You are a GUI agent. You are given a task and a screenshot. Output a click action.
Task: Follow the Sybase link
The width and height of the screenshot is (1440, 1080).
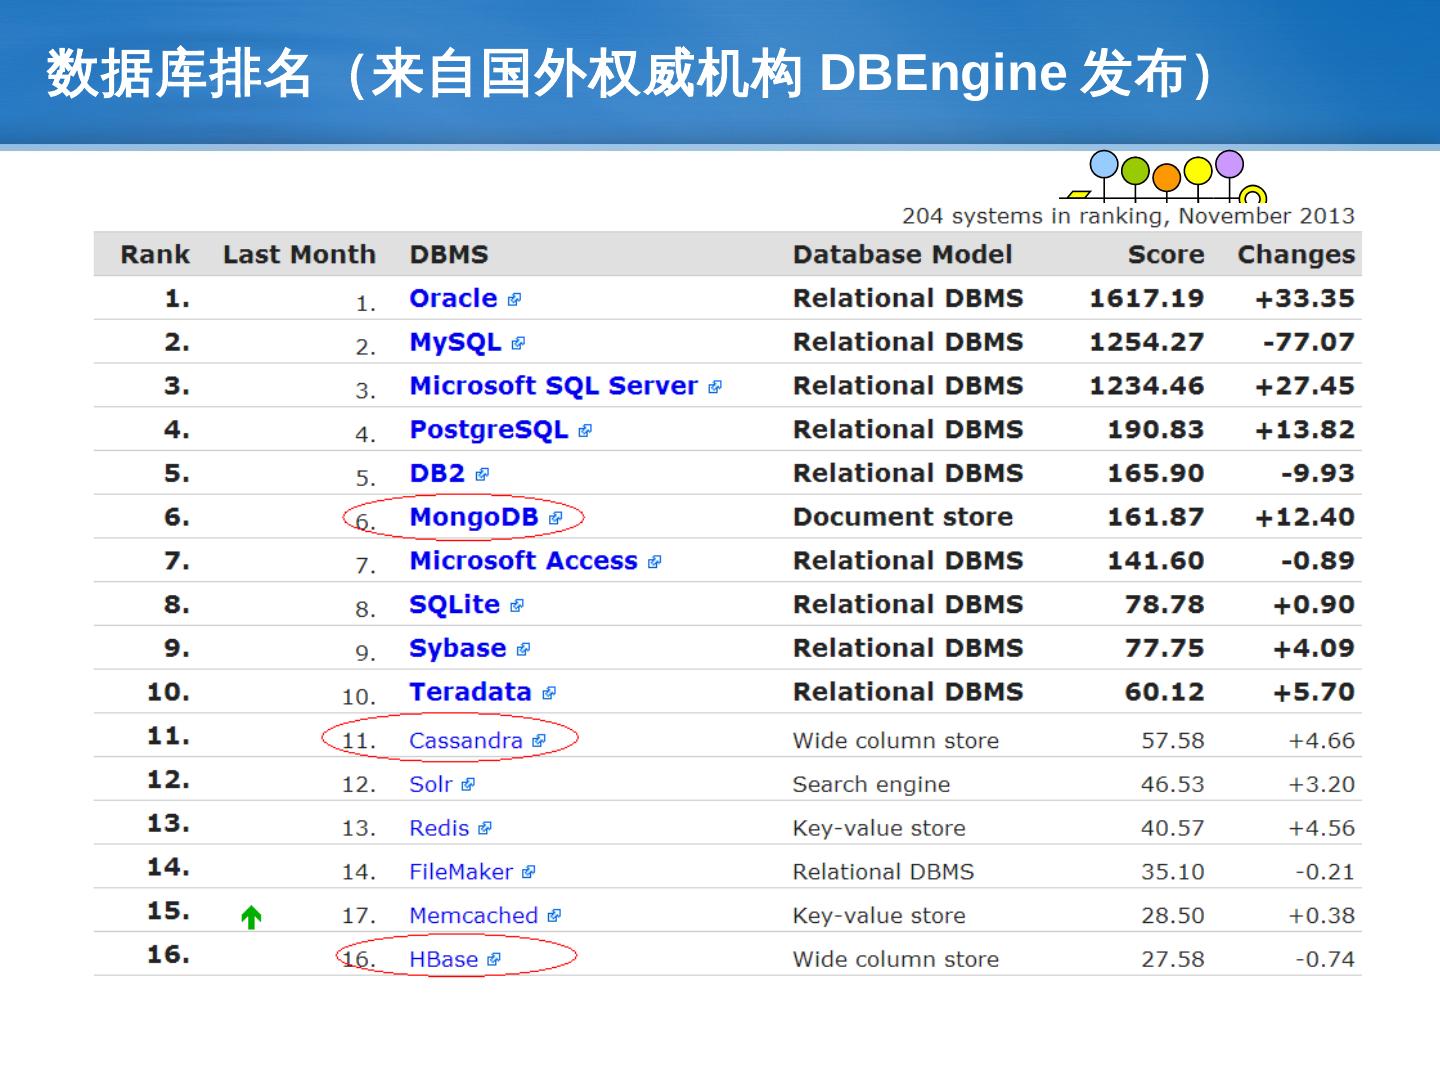click(457, 648)
